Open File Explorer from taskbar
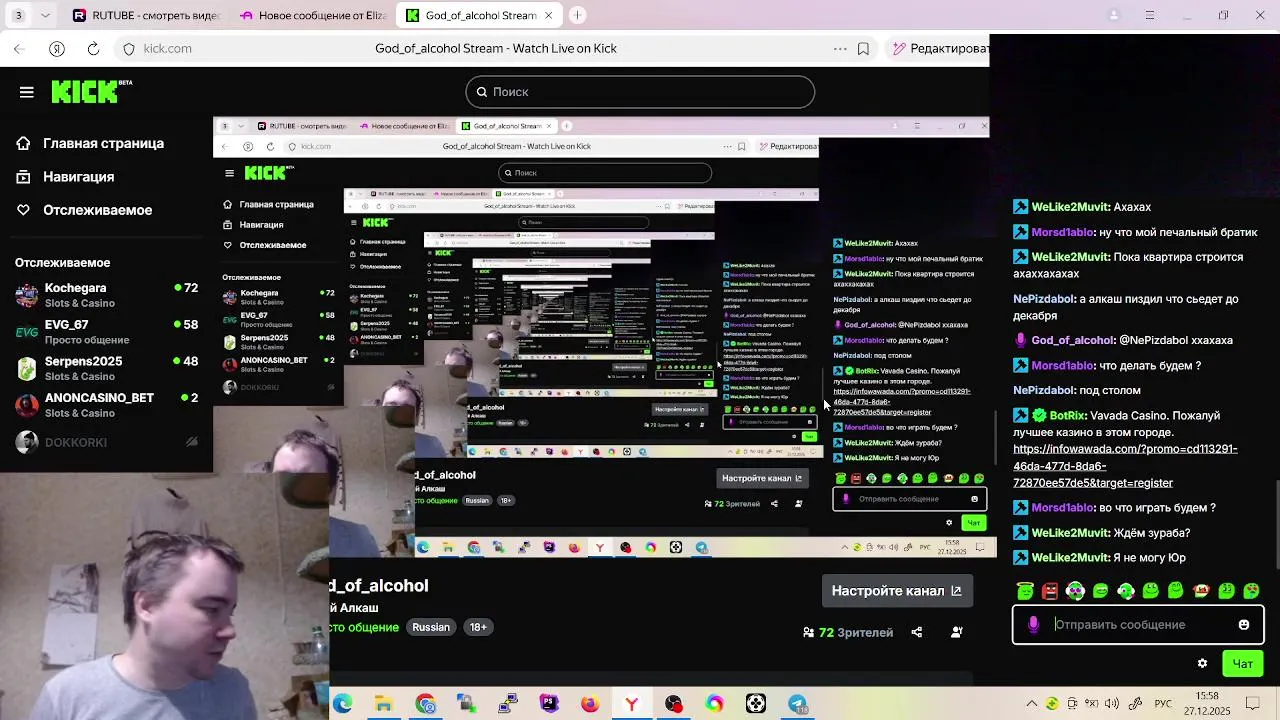Screen dimensions: 1280x720 384,704
